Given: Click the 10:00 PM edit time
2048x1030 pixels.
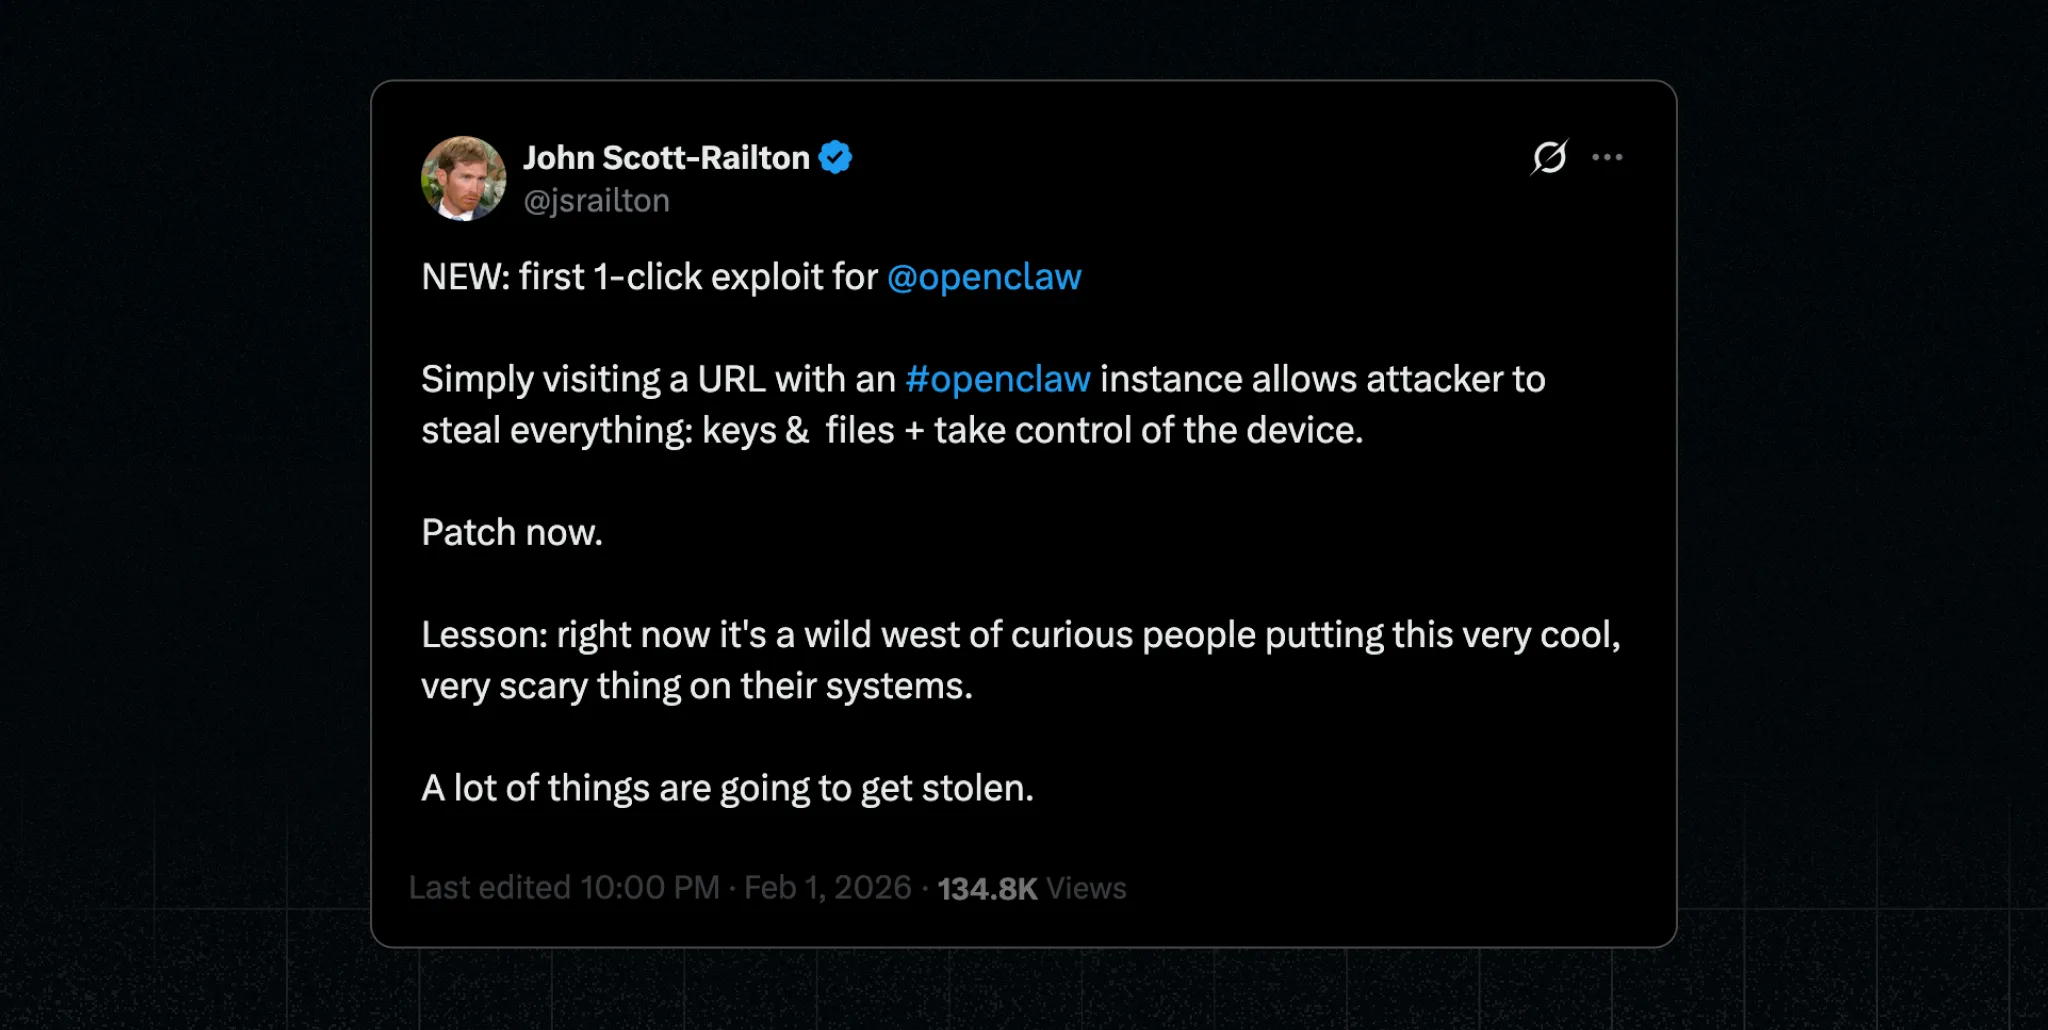Looking at the screenshot, I should tap(645, 887).
